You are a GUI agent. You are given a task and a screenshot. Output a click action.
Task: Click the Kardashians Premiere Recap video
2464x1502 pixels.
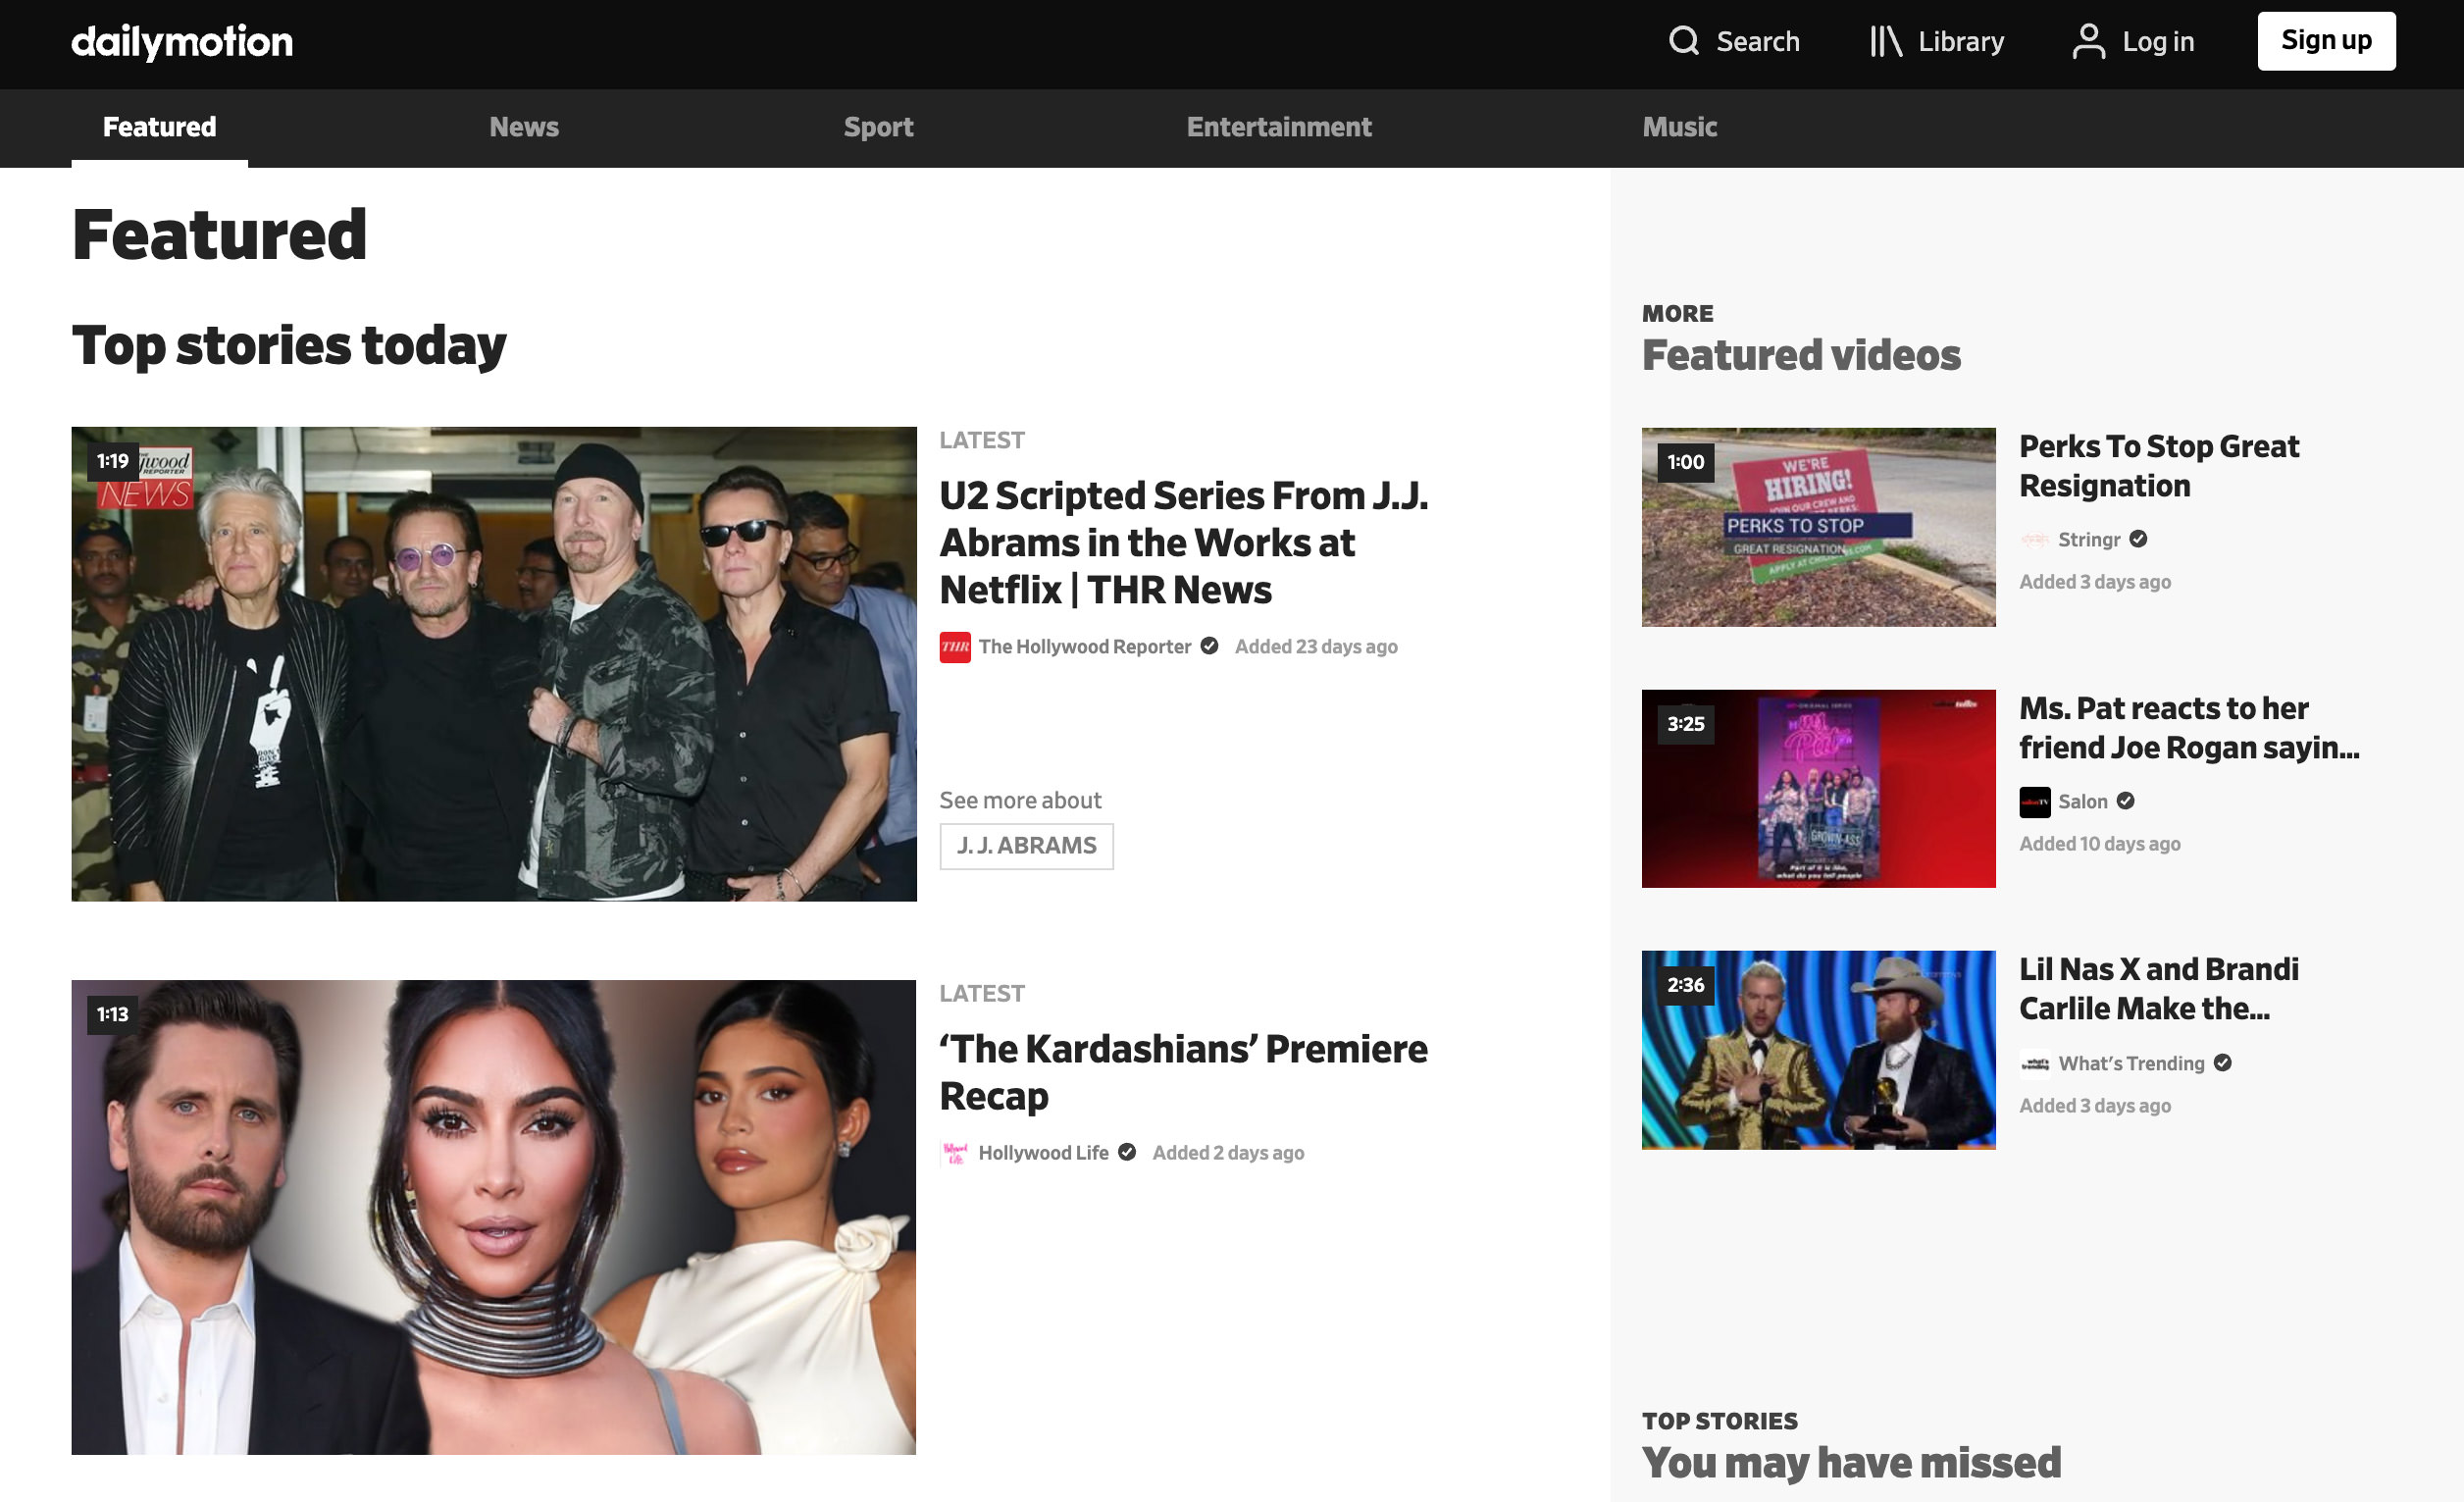click(x=494, y=1217)
